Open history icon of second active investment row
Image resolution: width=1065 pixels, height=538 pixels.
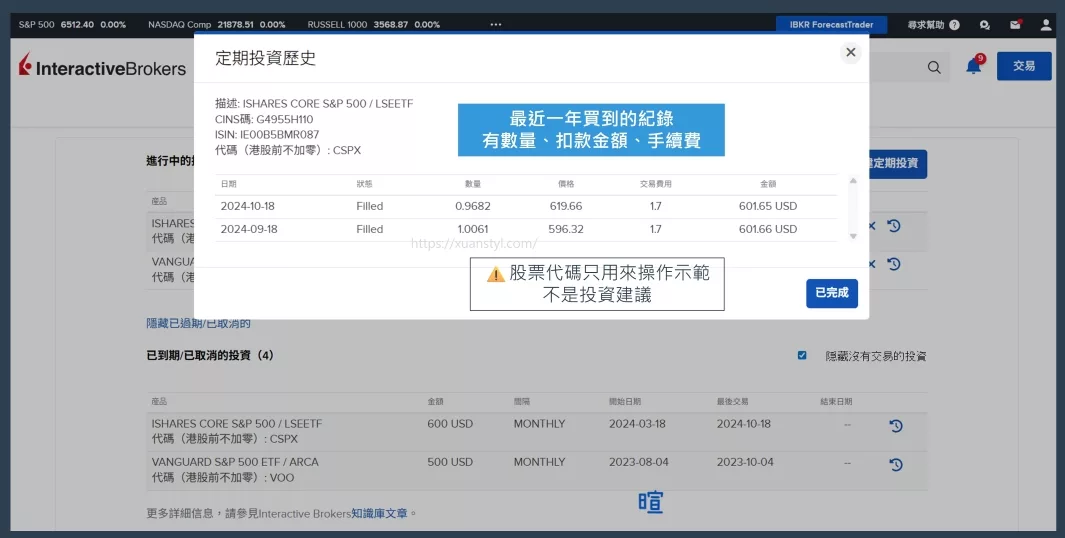[x=894, y=264]
